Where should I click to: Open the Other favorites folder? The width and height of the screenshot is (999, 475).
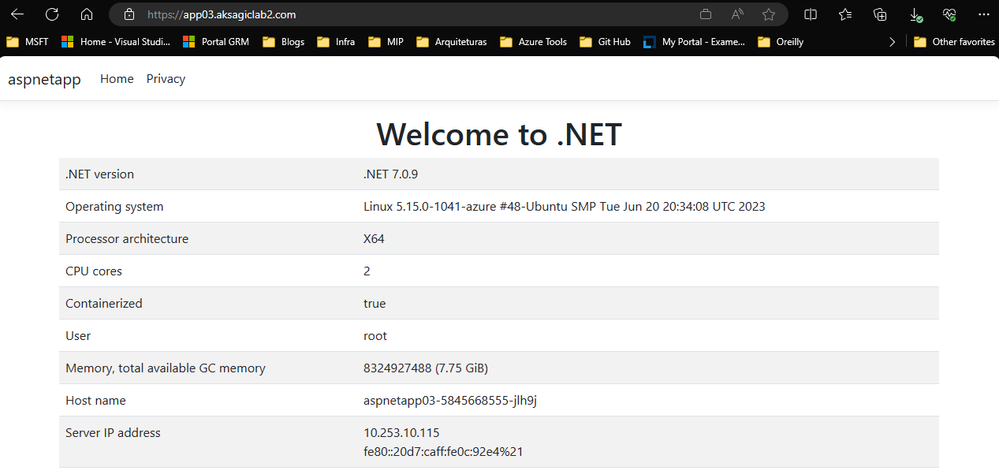[x=954, y=42]
